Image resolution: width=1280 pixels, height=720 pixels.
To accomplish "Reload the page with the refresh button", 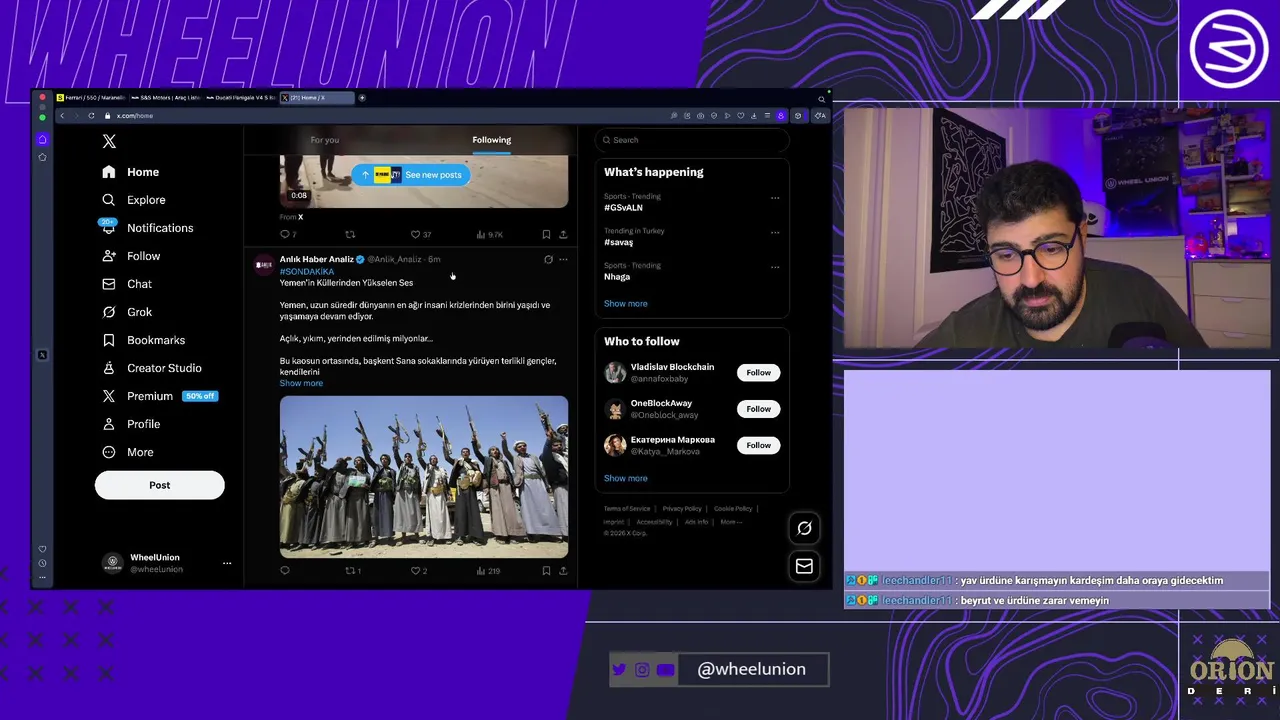I will (x=91, y=116).
